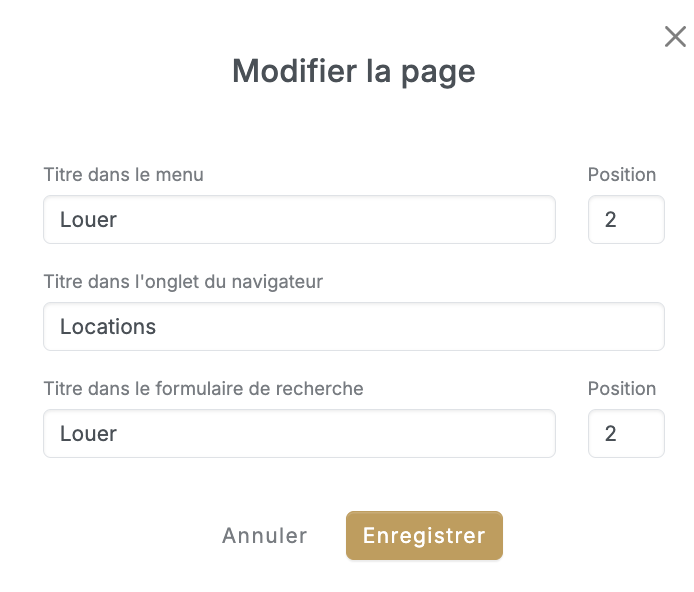The height and width of the screenshot is (592, 694).
Task: Click the number 2 in the menu Position box
Action: click(x=610, y=220)
